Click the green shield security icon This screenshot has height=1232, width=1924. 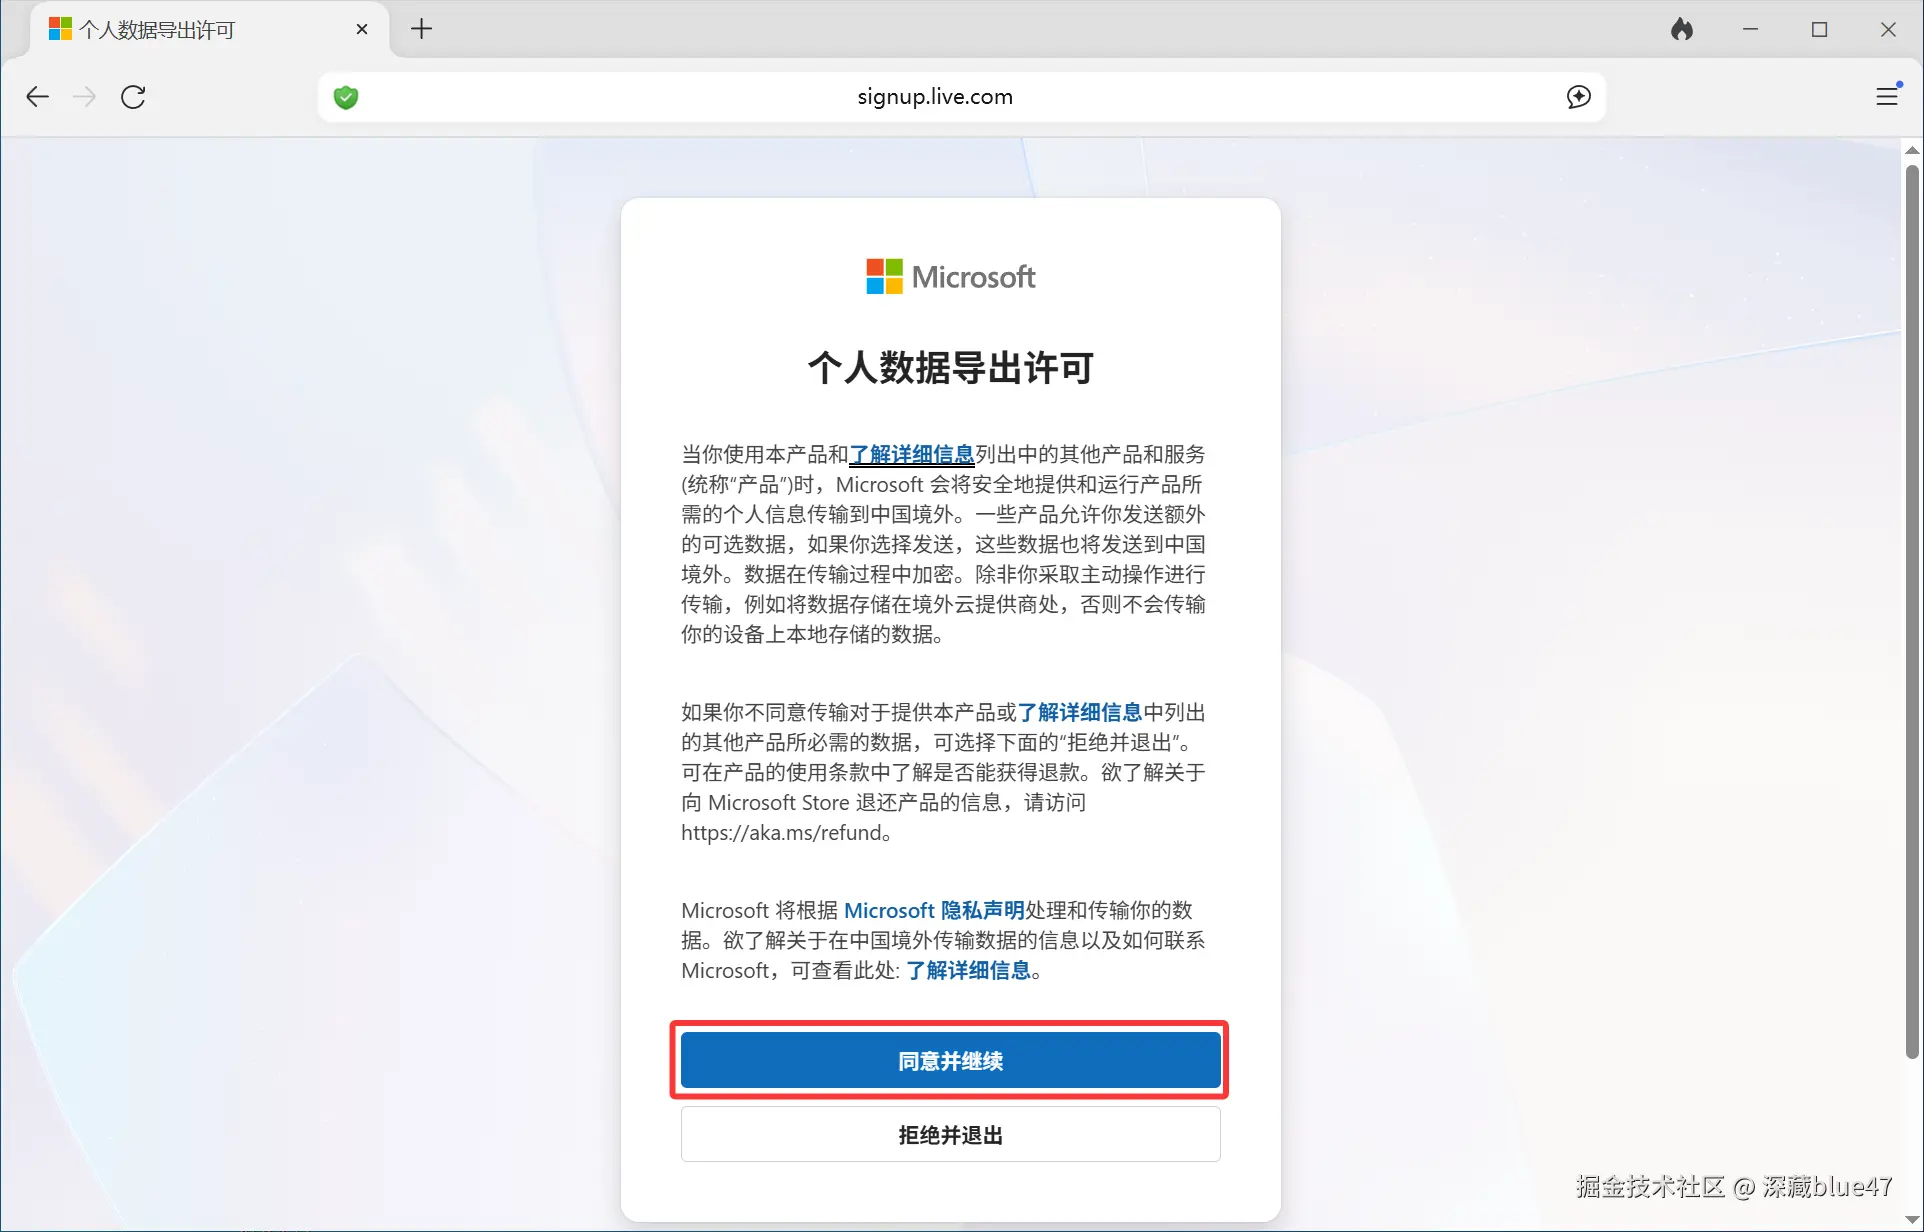click(x=346, y=97)
